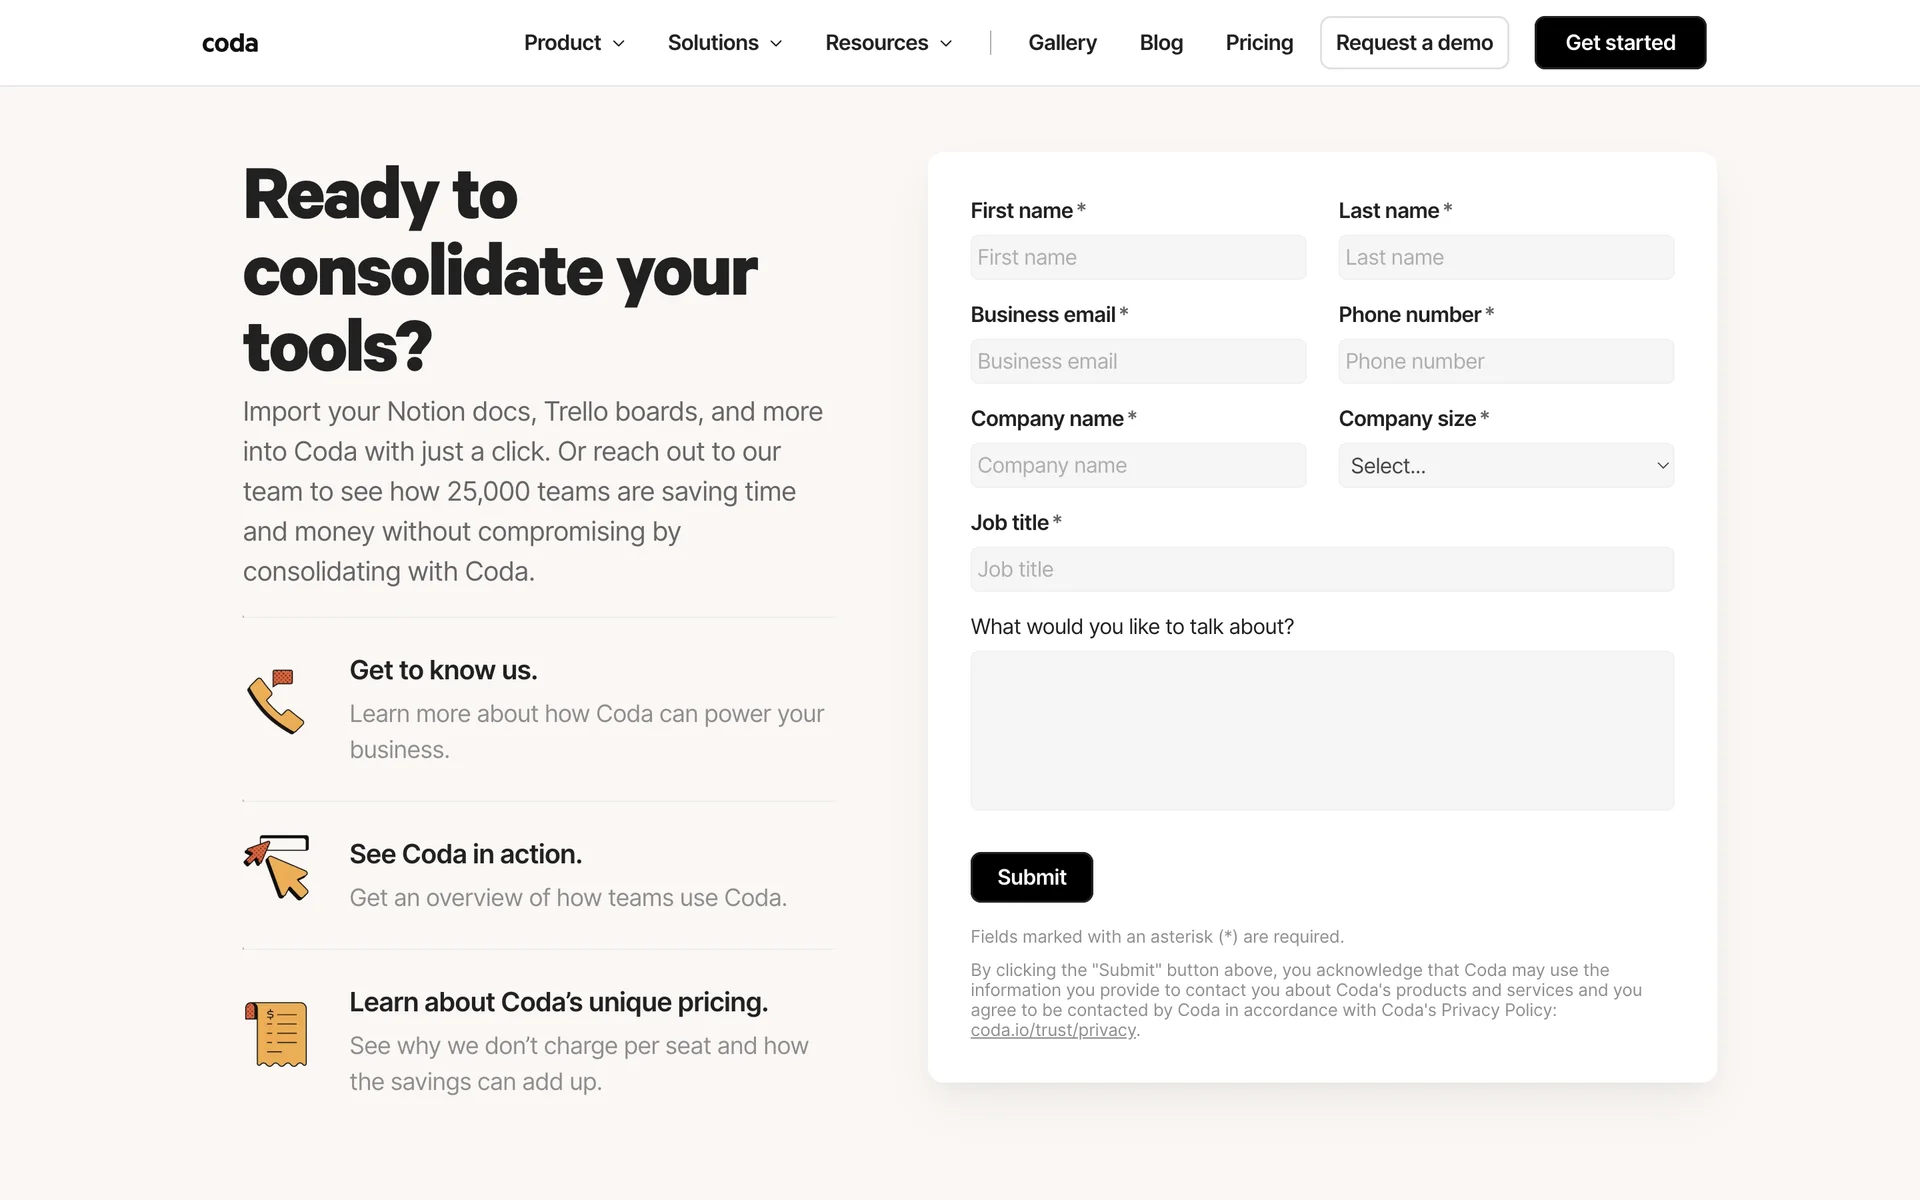Image resolution: width=1920 pixels, height=1200 pixels.
Task: Open the Company size select box
Action: click(x=1506, y=466)
